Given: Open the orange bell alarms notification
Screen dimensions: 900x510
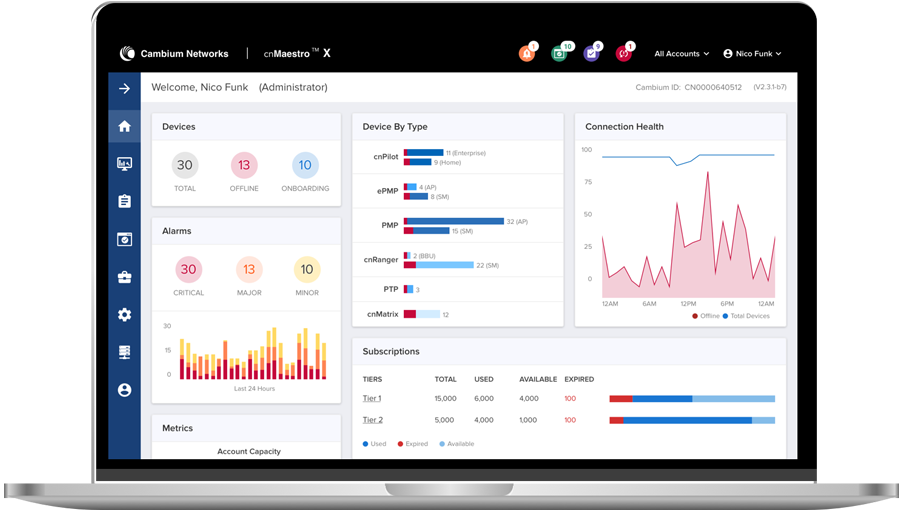Looking at the screenshot, I should coord(527,54).
